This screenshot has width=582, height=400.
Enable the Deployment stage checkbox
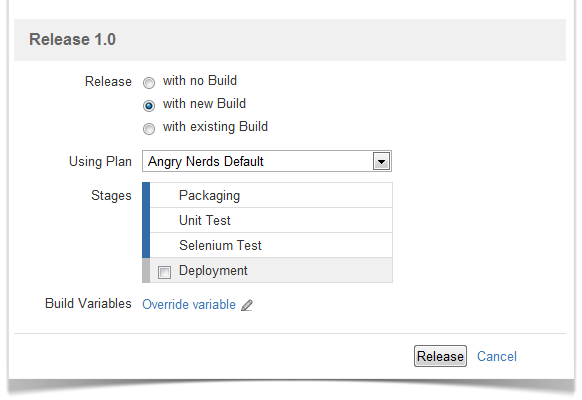[164, 272]
